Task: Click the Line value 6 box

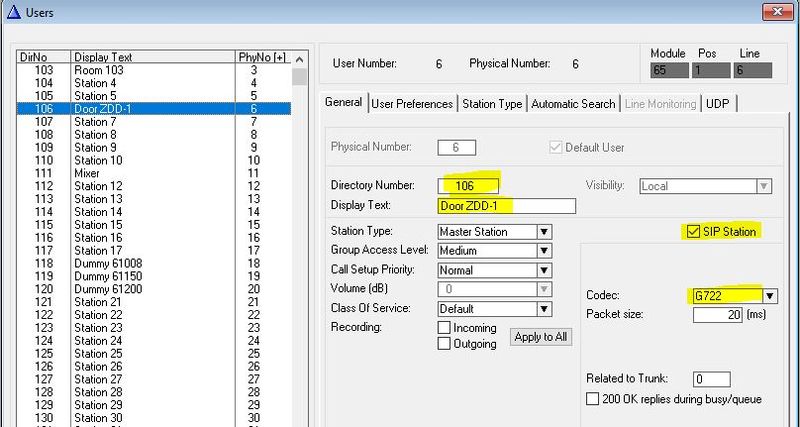Action: 753,70
